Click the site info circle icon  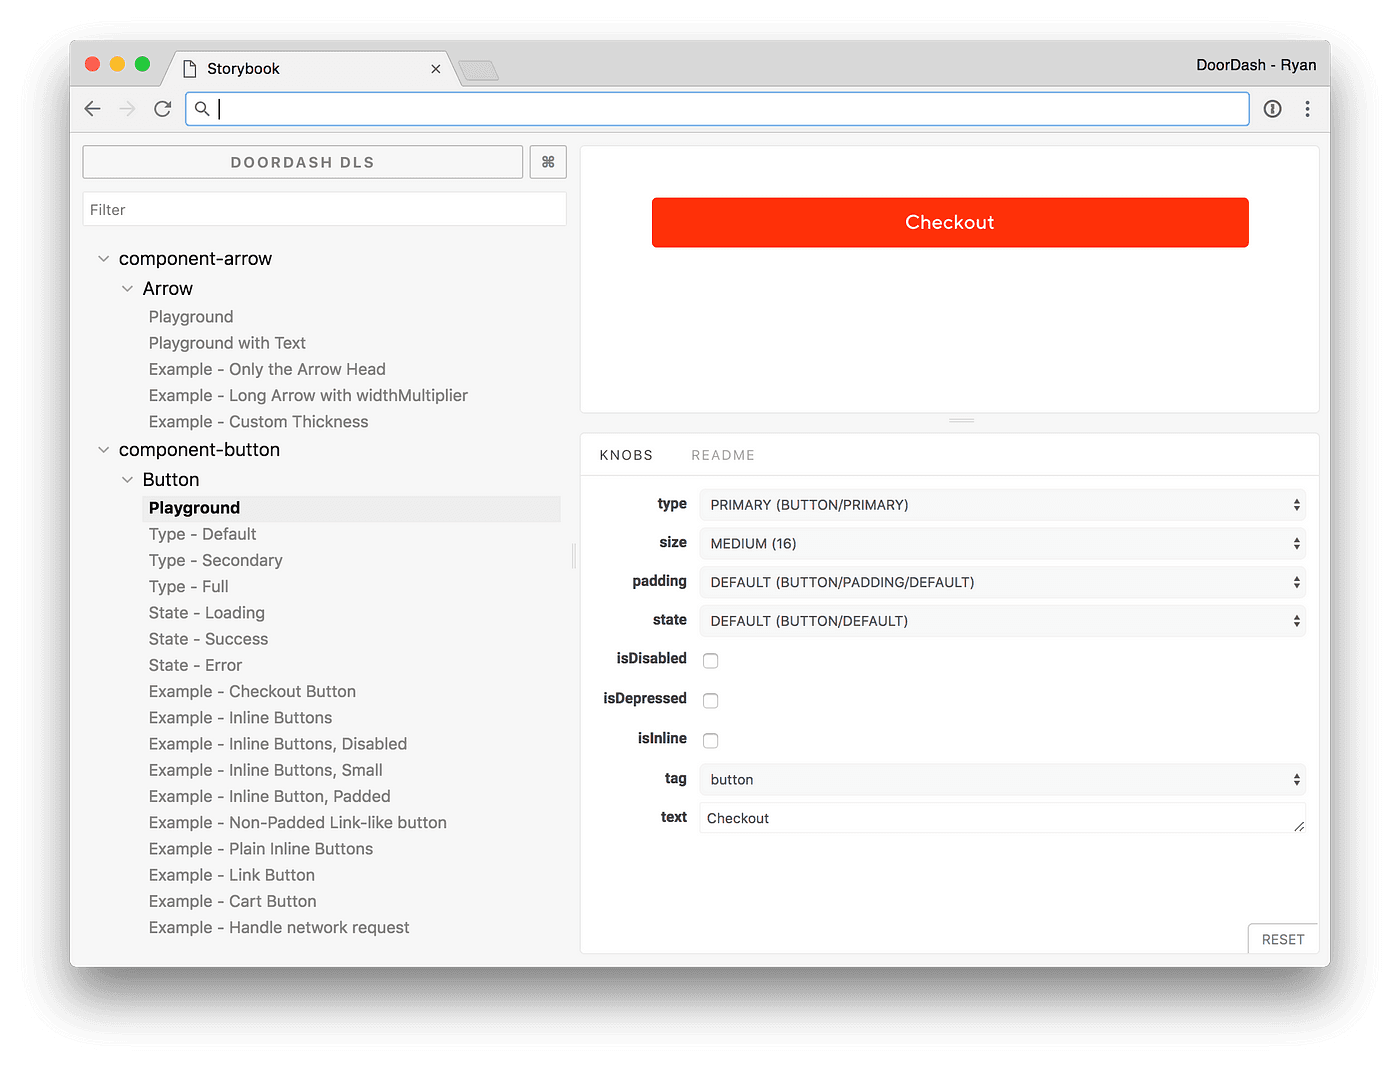click(x=1272, y=109)
